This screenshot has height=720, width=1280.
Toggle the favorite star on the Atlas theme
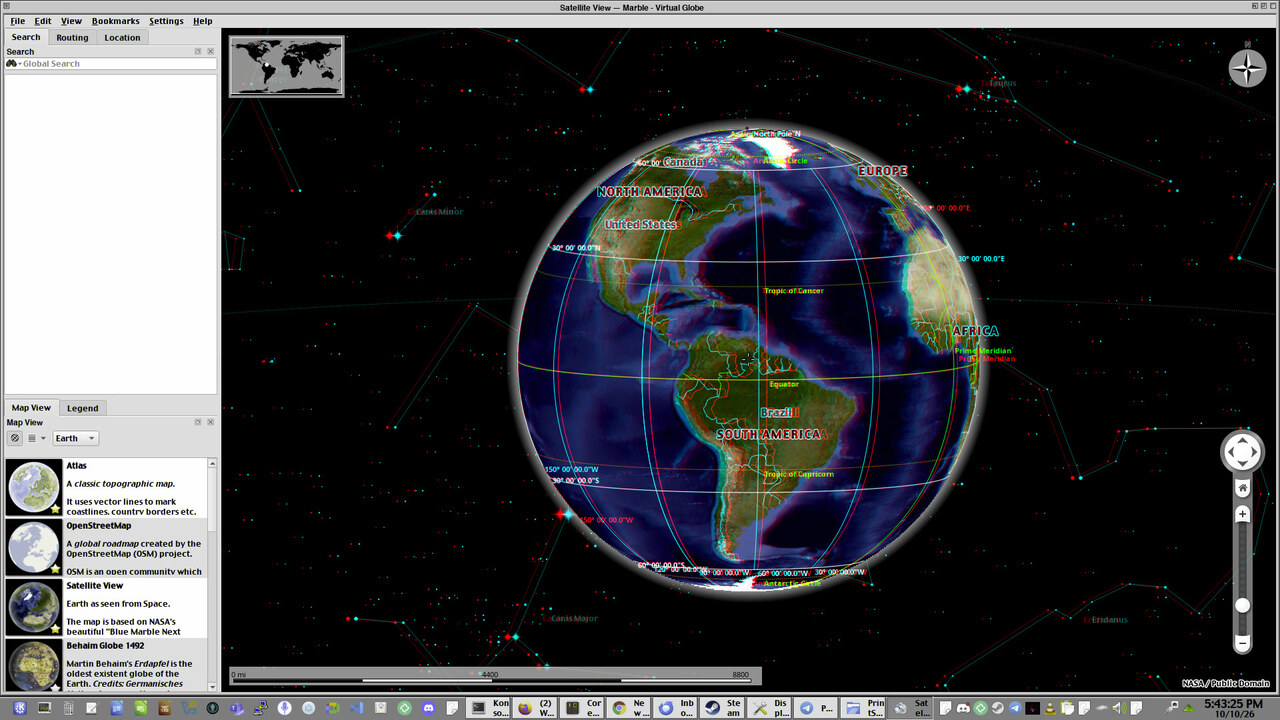55,509
